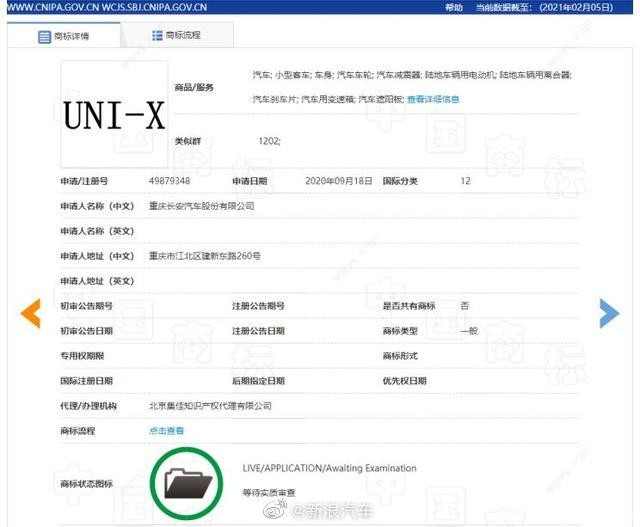Select international class value 12
640x527 pixels.
(x=465, y=181)
